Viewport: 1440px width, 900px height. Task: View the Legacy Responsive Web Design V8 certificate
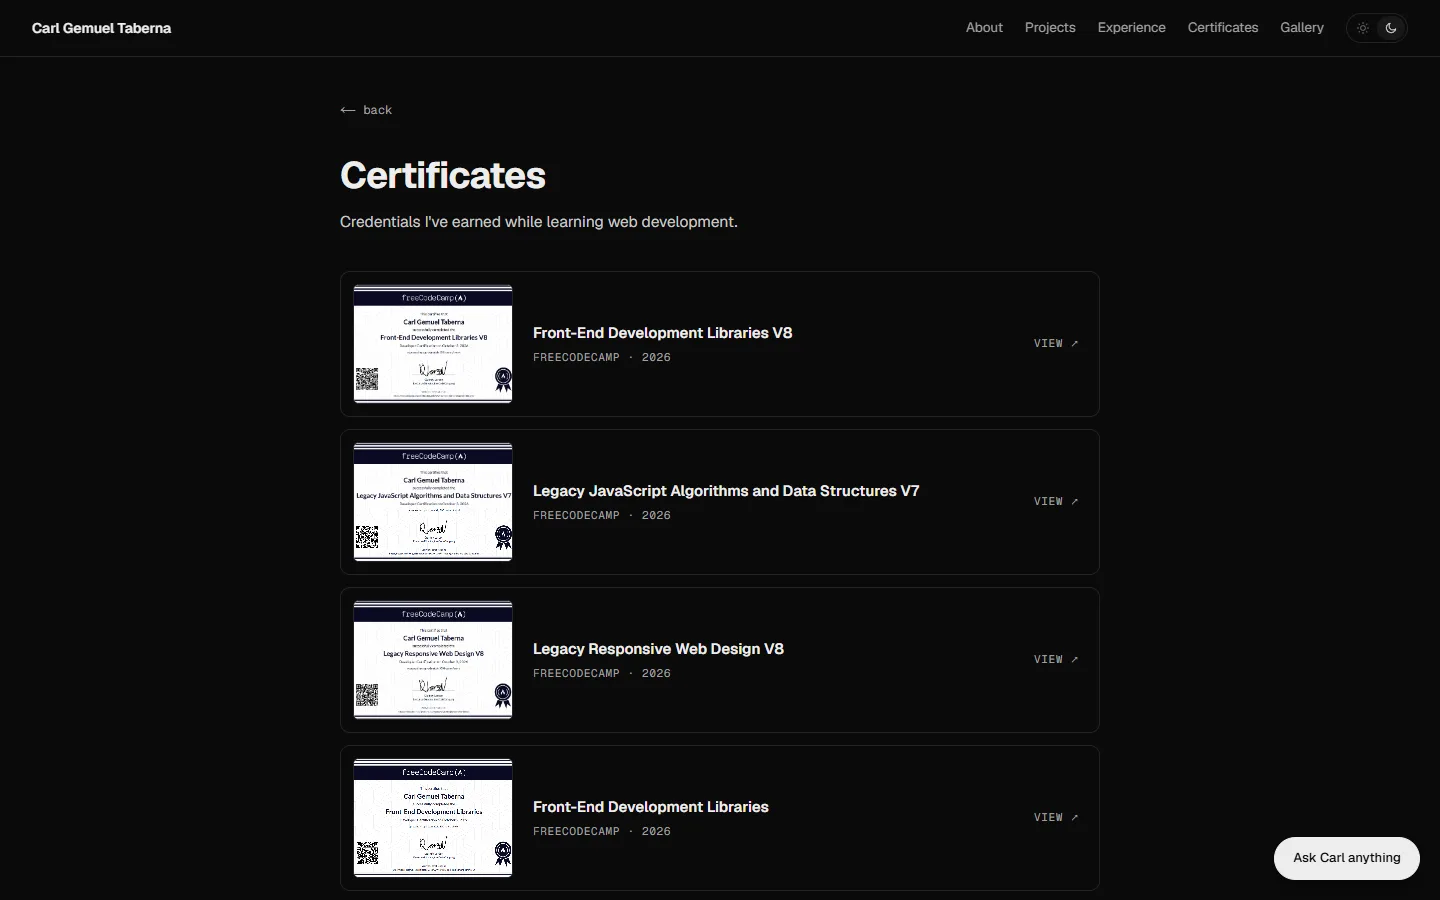click(x=1056, y=660)
